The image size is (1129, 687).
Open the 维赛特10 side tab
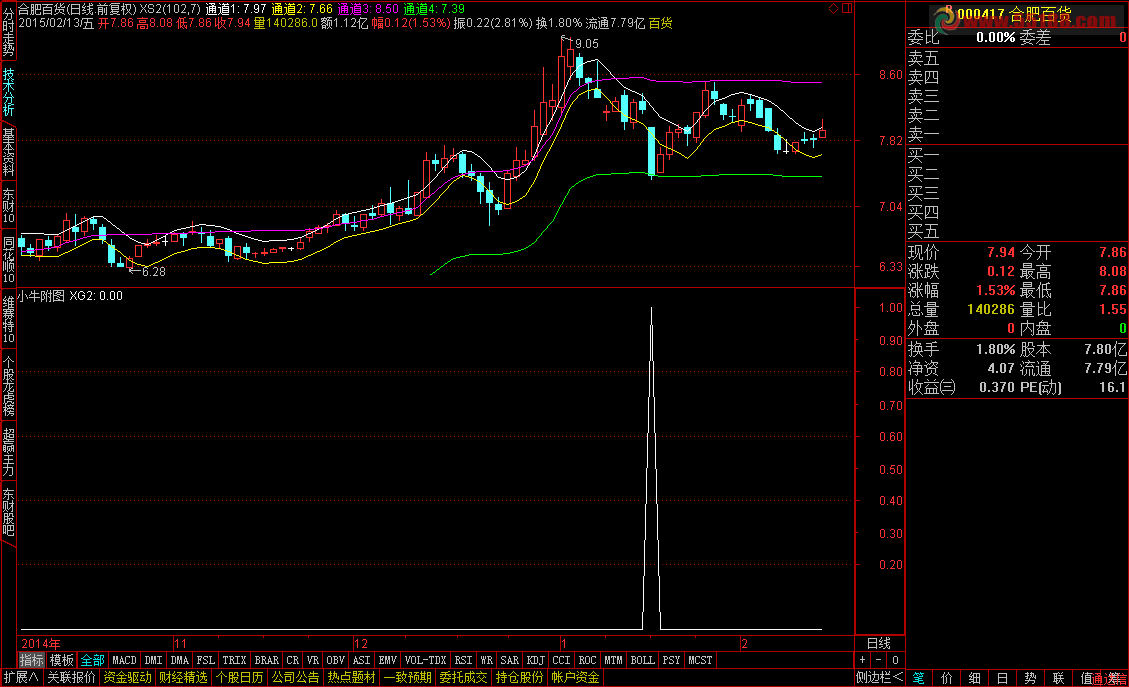pos(8,320)
